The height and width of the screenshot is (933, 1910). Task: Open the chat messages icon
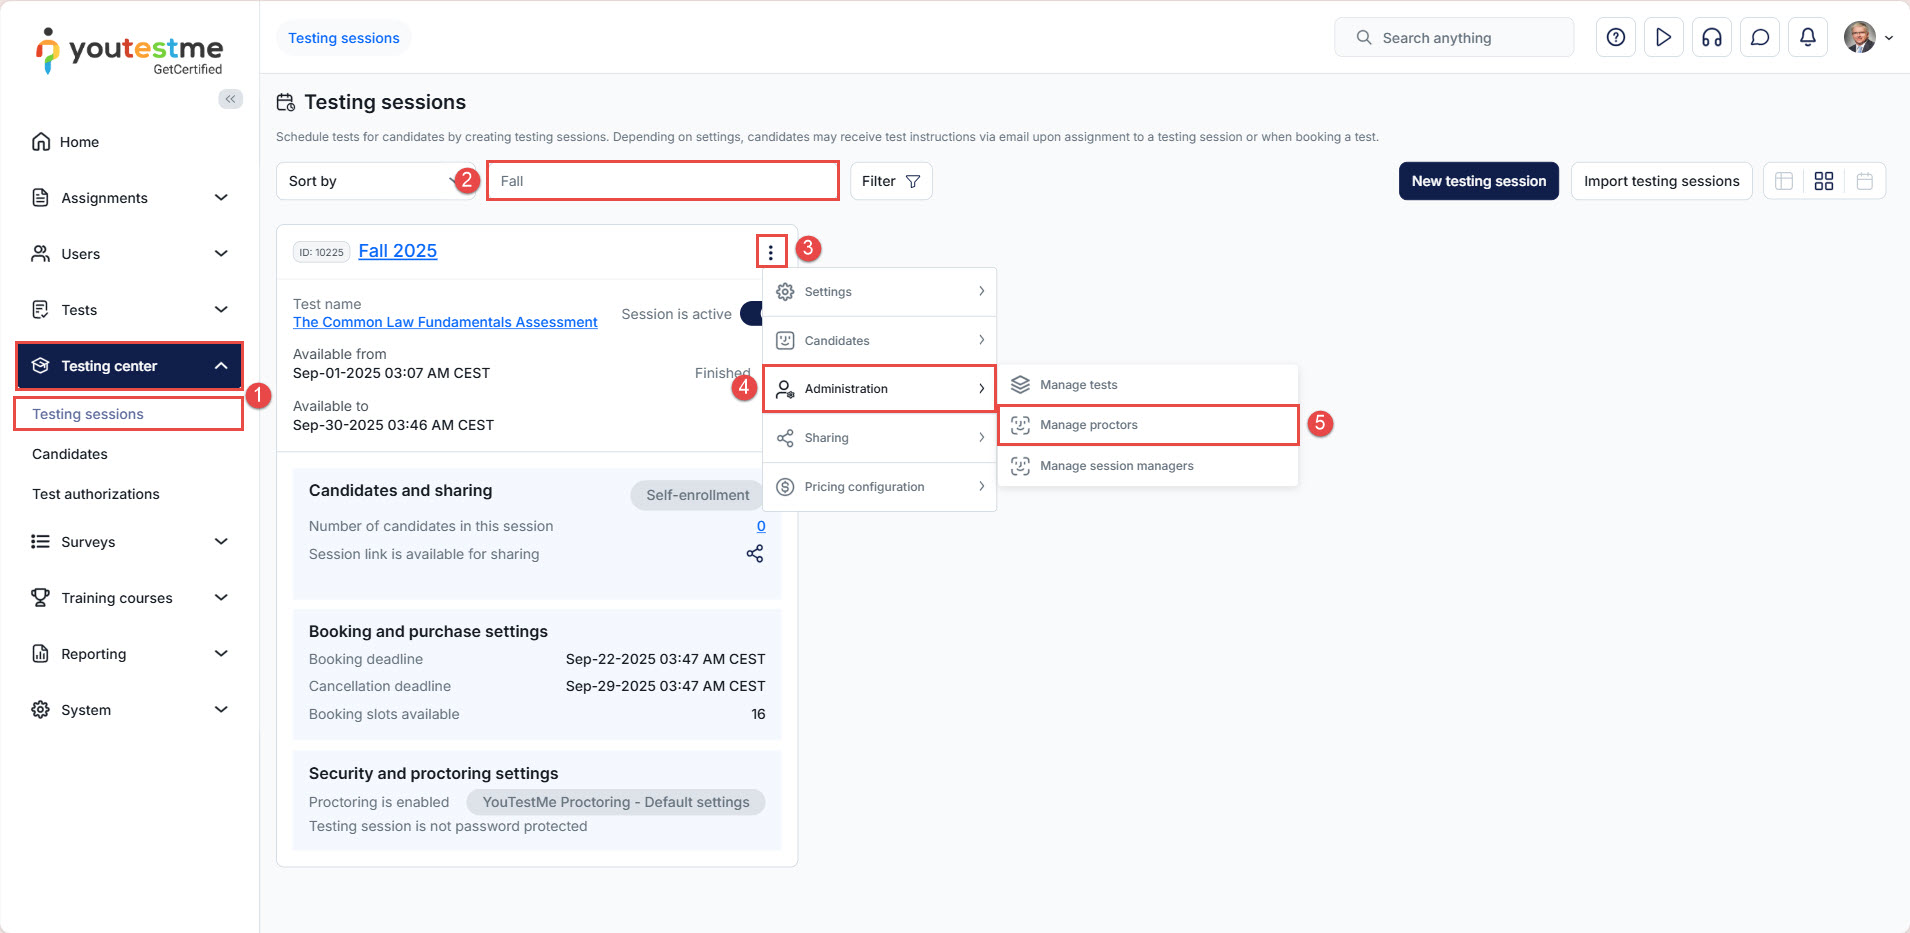click(x=1759, y=38)
